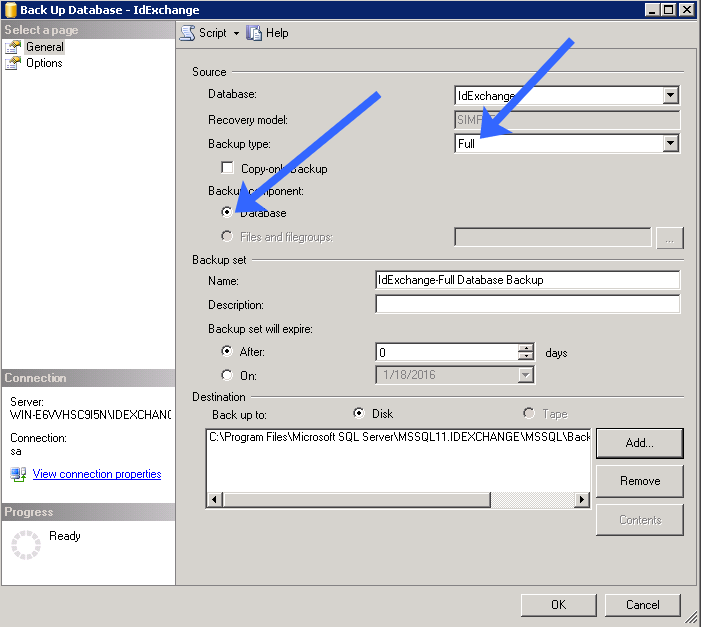Click the connection properties icon
This screenshot has height=627, width=701.
click(x=18, y=474)
